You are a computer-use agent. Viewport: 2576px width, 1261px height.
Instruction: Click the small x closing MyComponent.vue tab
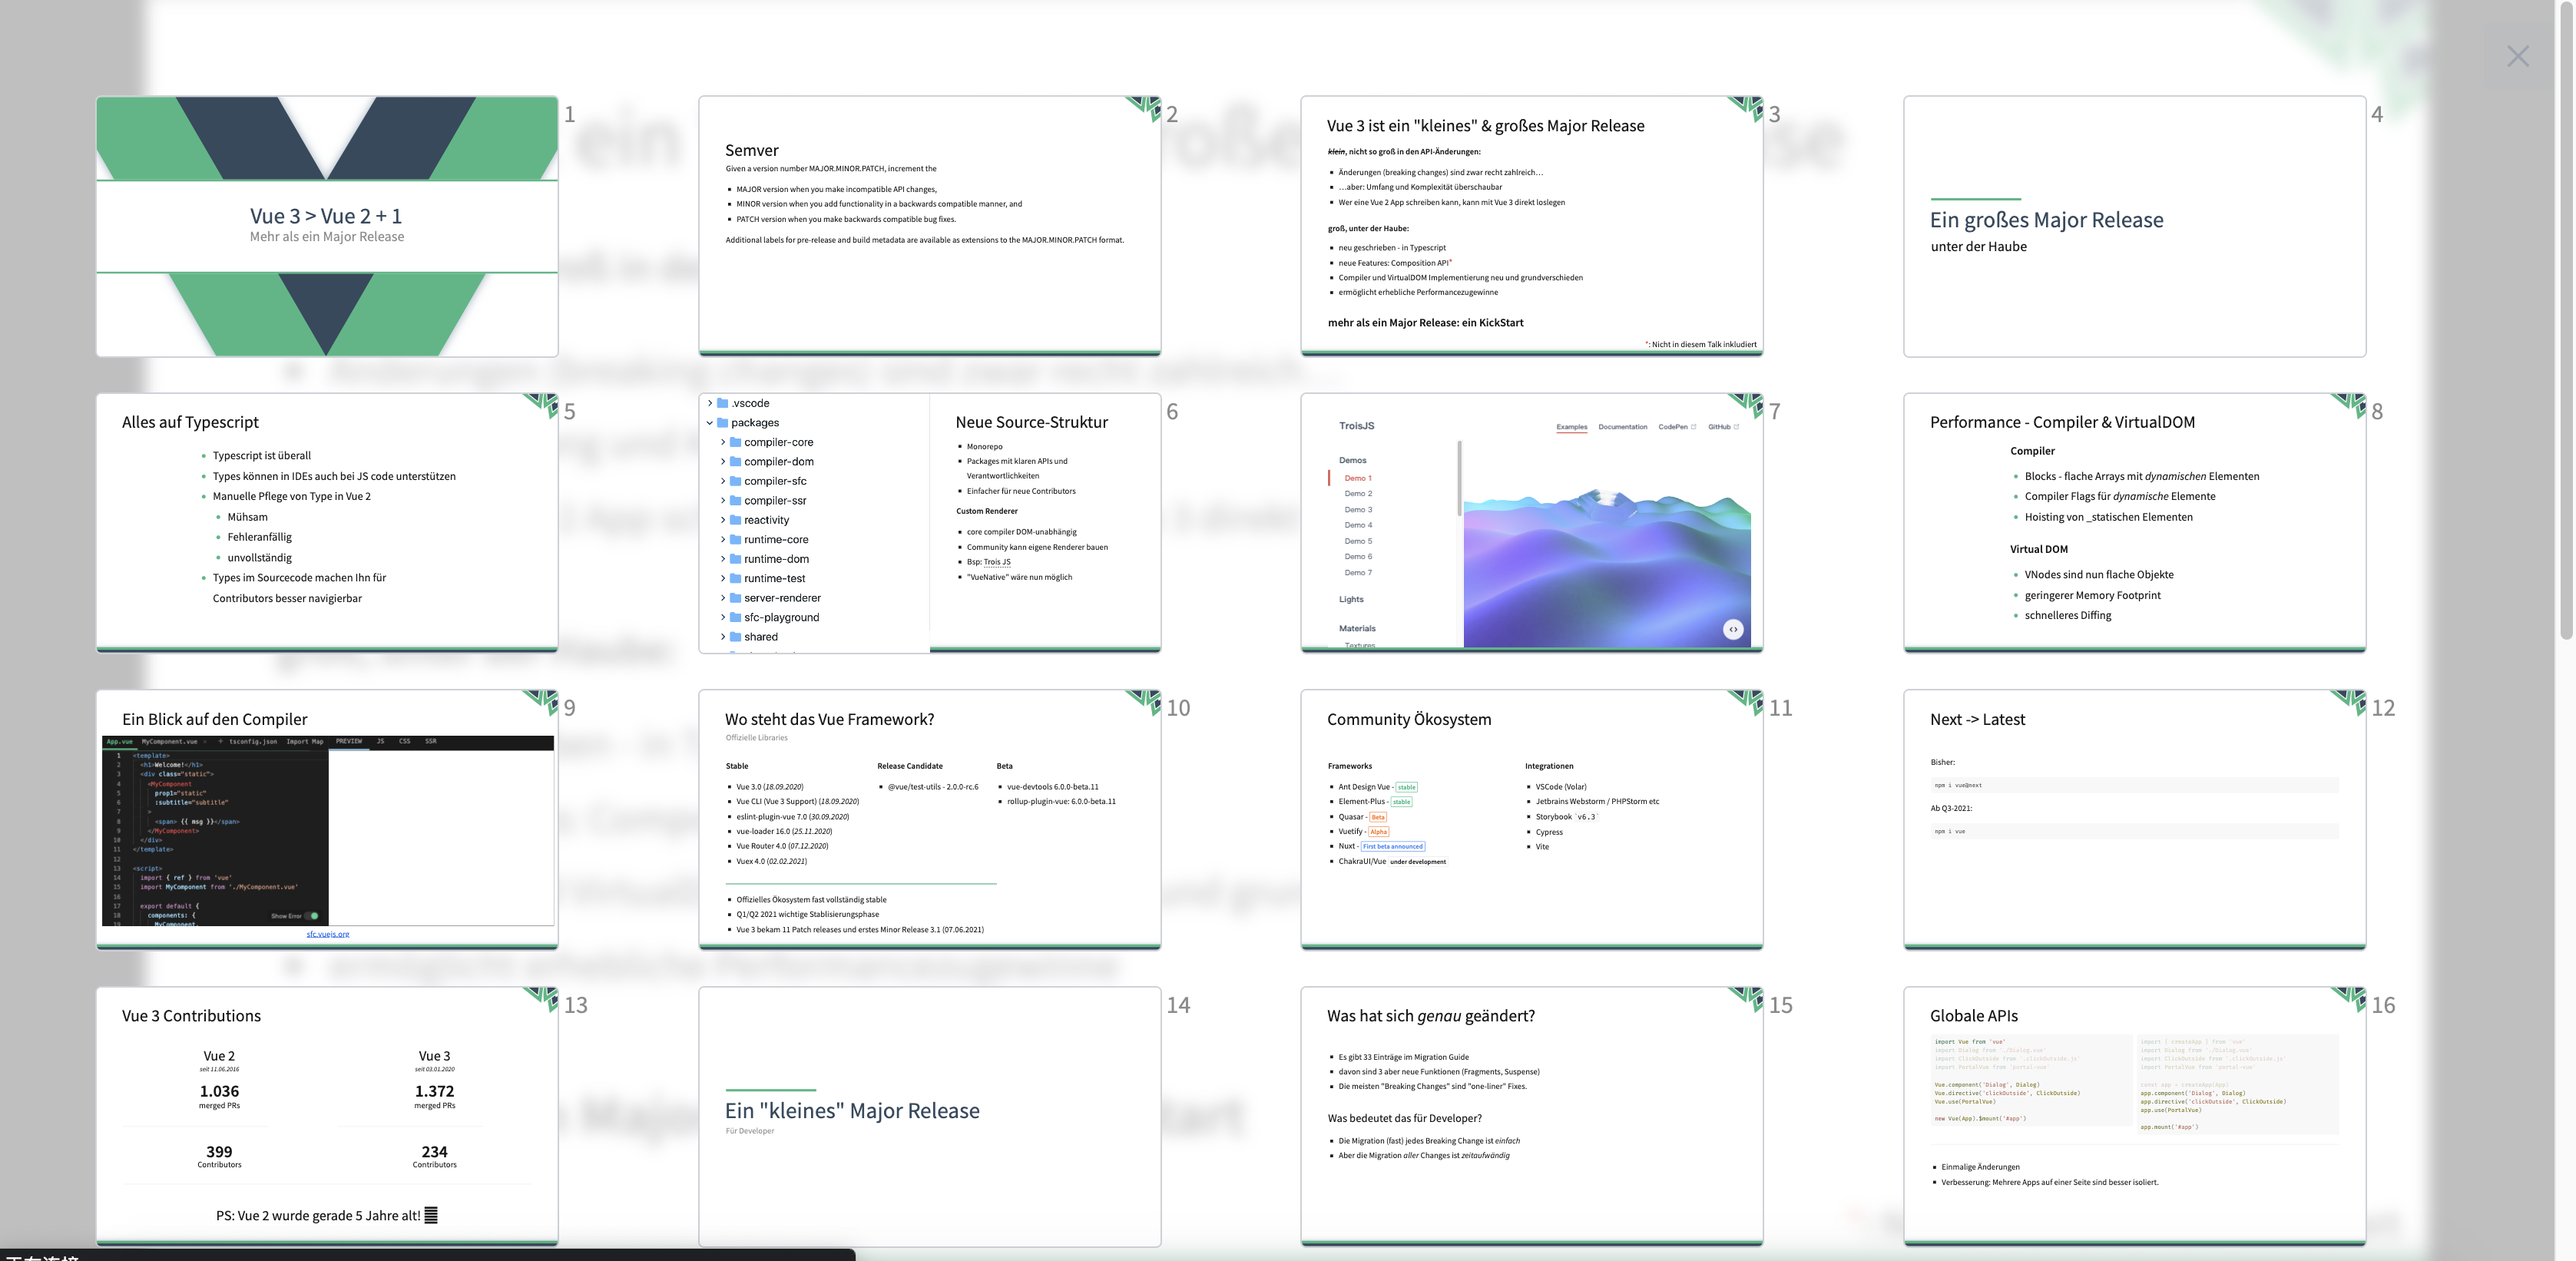[x=206, y=742]
